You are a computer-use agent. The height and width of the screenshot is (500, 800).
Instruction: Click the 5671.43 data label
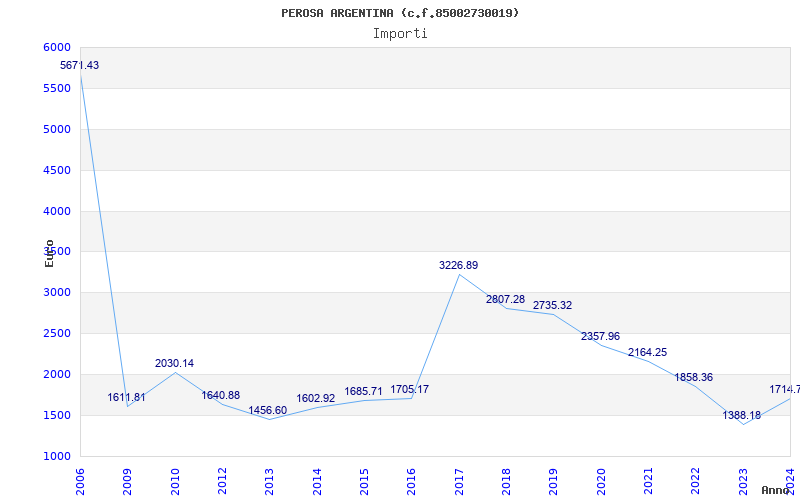click(x=80, y=65)
